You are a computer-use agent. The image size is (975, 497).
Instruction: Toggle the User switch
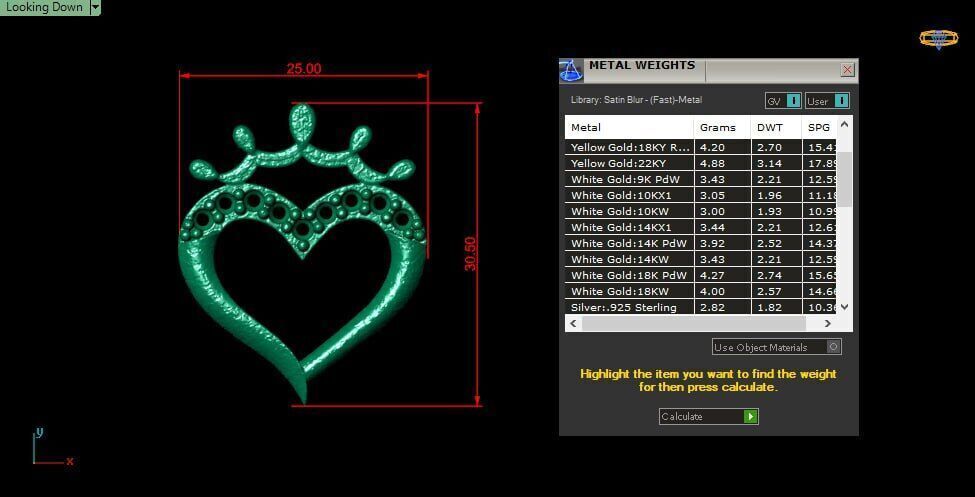[x=827, y=101]
